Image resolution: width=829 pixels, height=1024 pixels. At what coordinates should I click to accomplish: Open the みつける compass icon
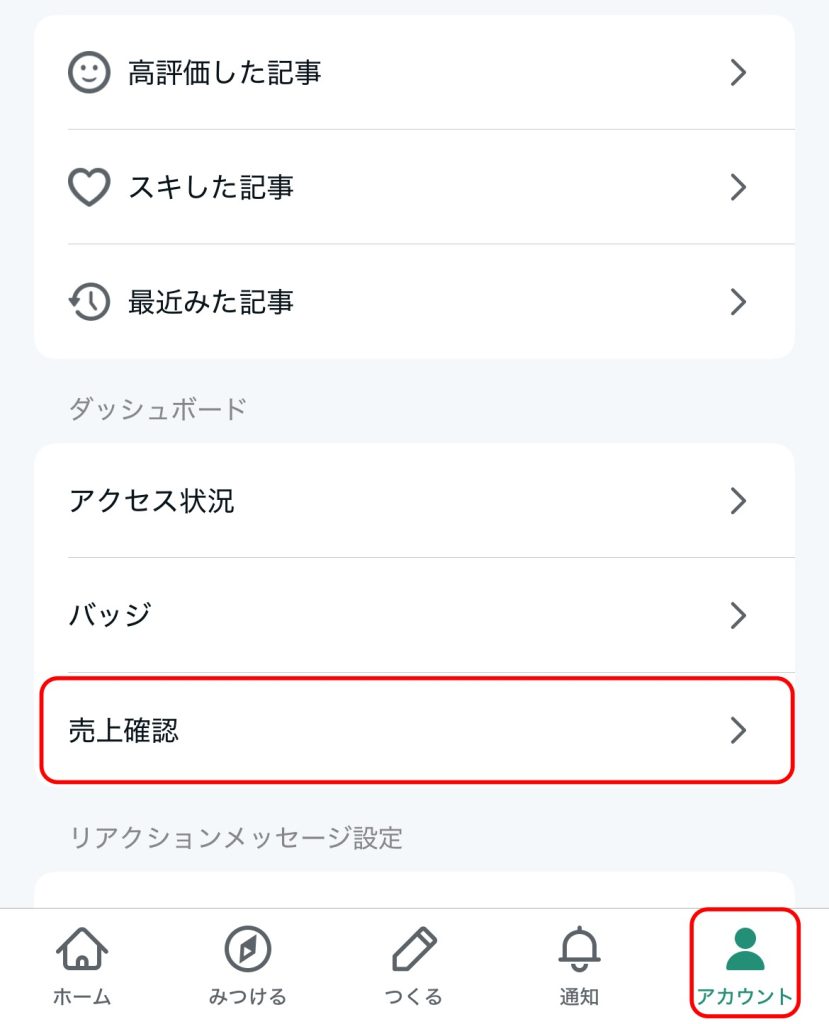[x=248, y=948]
